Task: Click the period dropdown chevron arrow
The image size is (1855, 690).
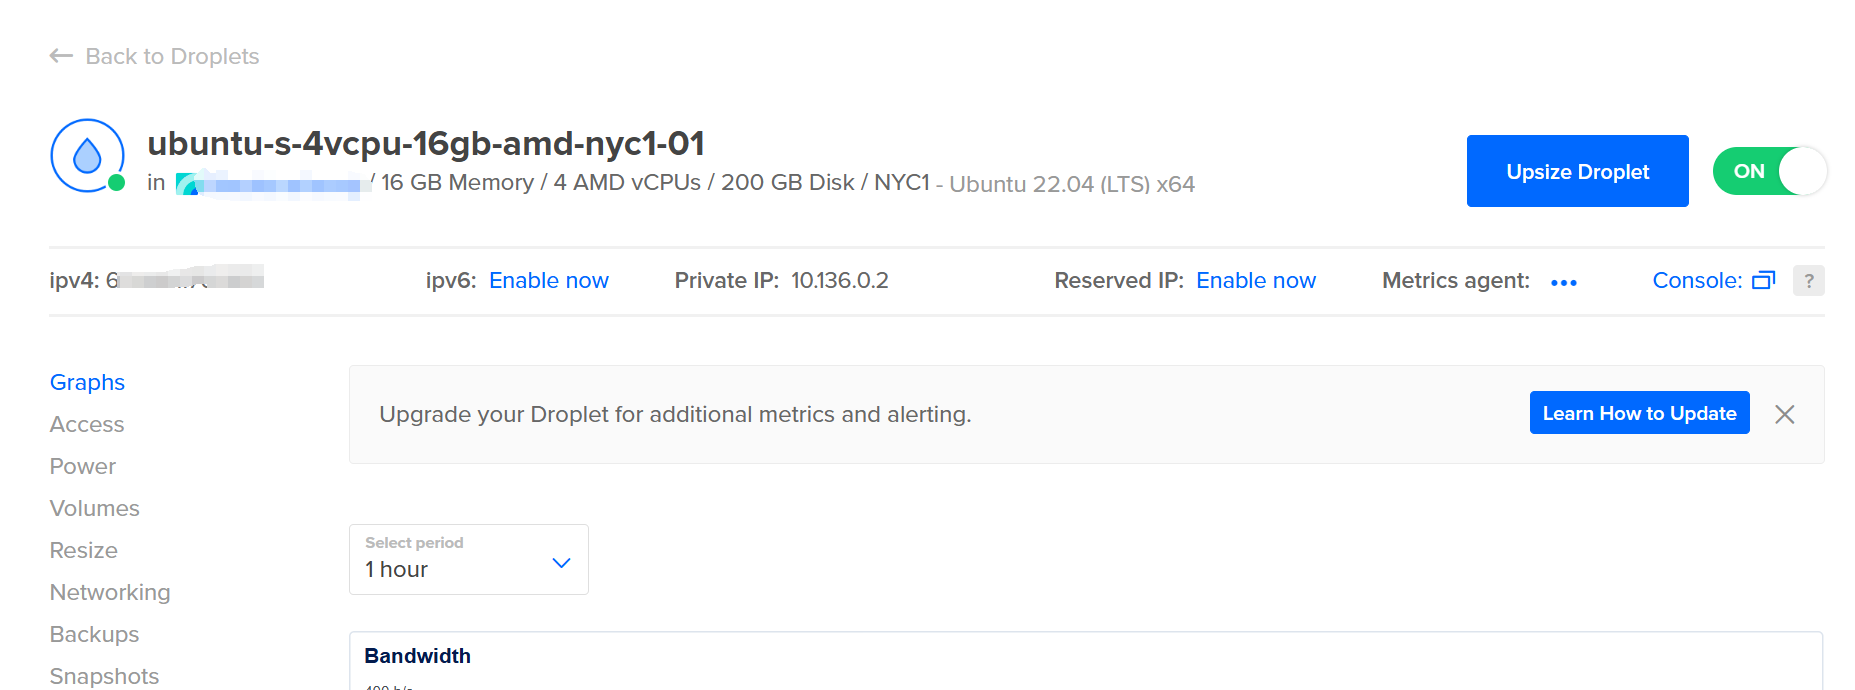Action: [561, 563]
